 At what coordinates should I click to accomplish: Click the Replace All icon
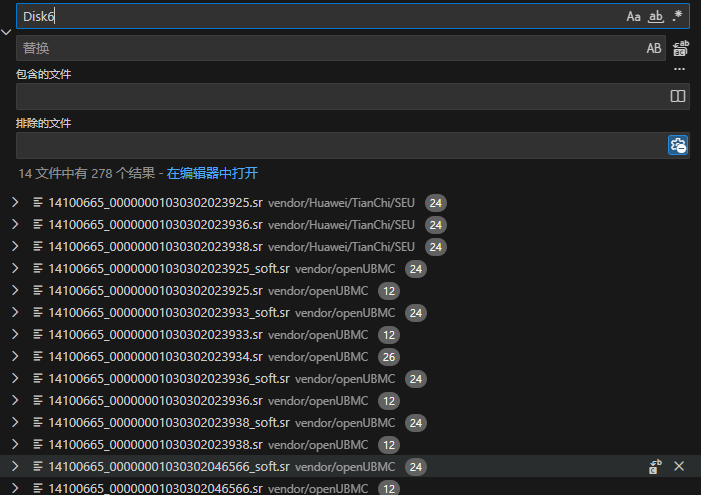tap(680, 48)
